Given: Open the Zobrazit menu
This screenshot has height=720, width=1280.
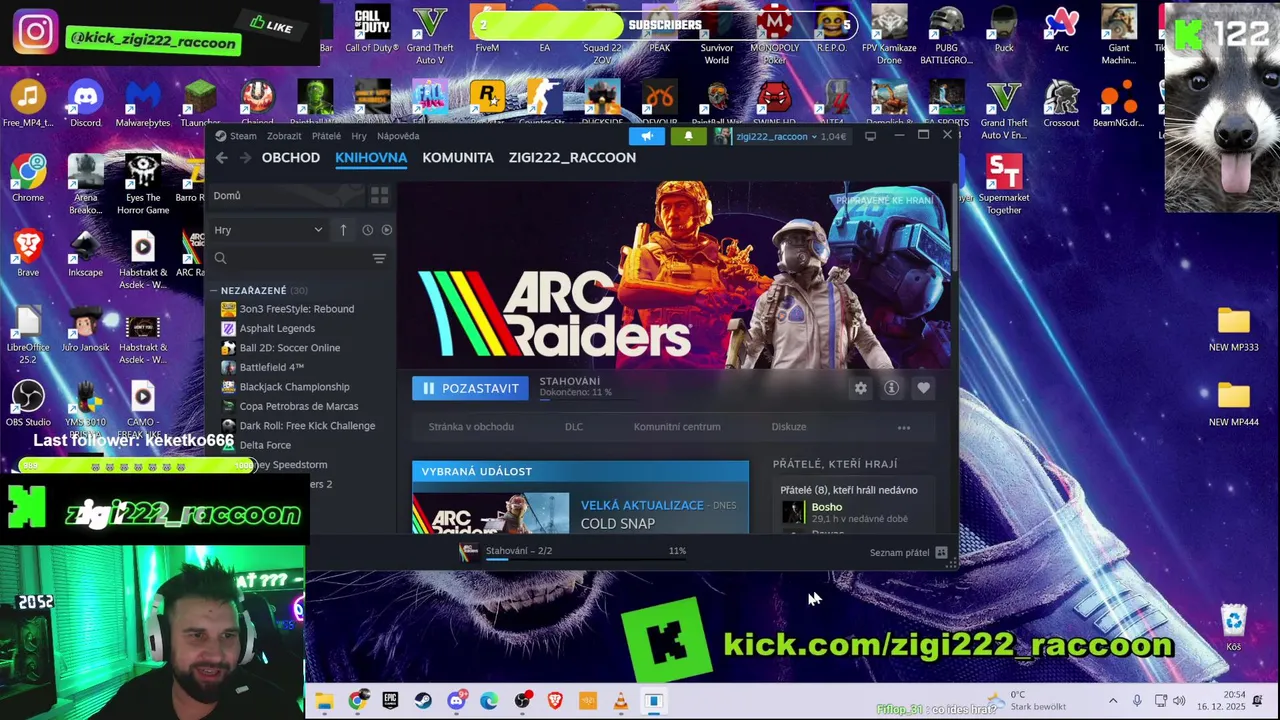Looking at the screenshot, I should click(284, 136).
